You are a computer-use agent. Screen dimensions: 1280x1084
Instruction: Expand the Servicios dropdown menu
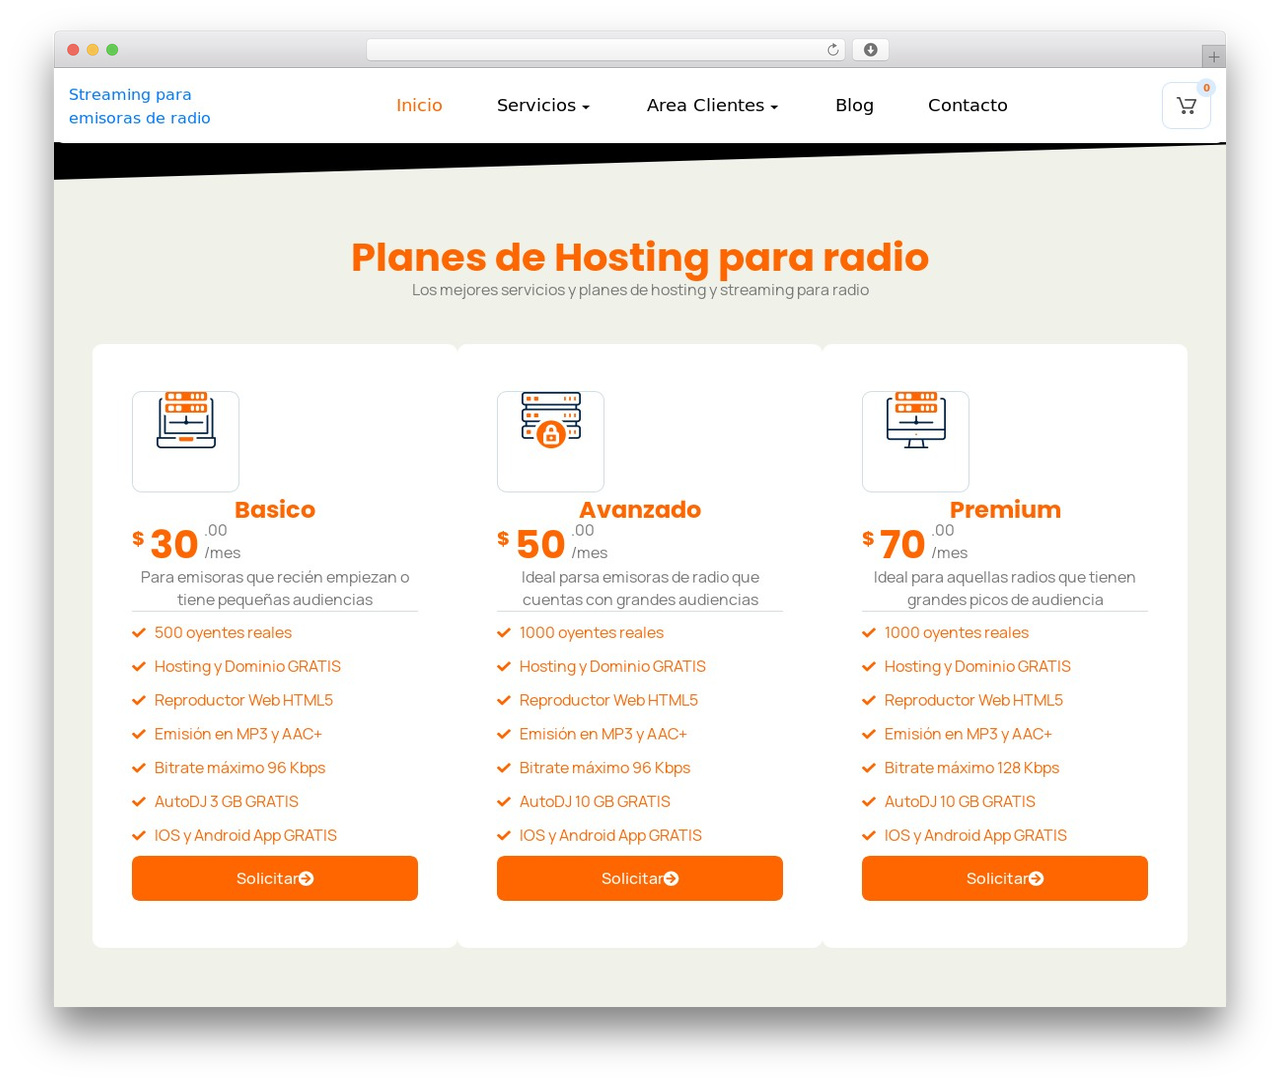(543, 105)
